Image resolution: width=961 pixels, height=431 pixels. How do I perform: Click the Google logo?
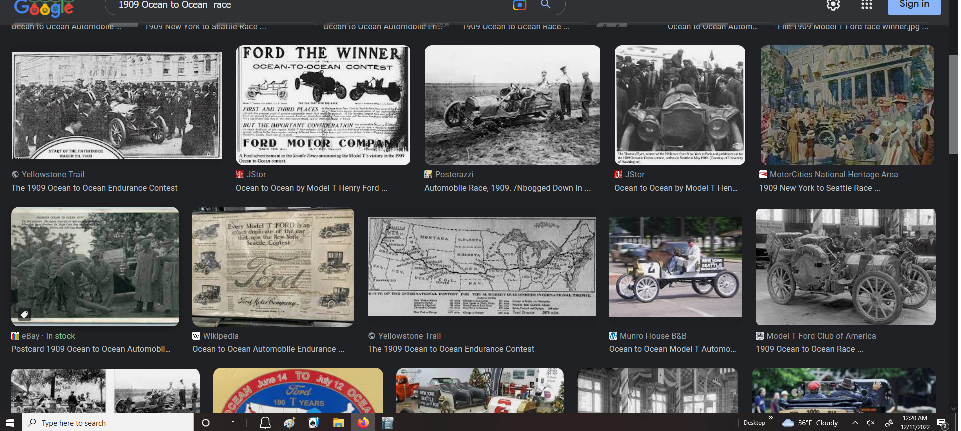[x=44, y=6]
